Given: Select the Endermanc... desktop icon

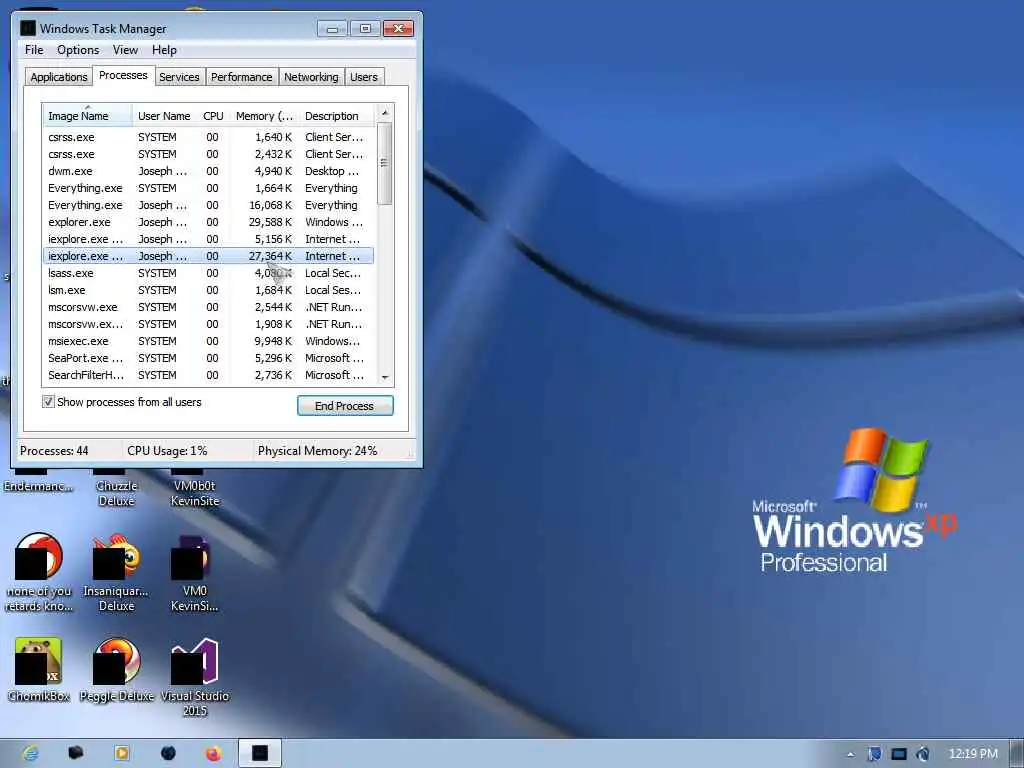Looking at the screenshot, I should pyautogui.click(x=39, y=481).
